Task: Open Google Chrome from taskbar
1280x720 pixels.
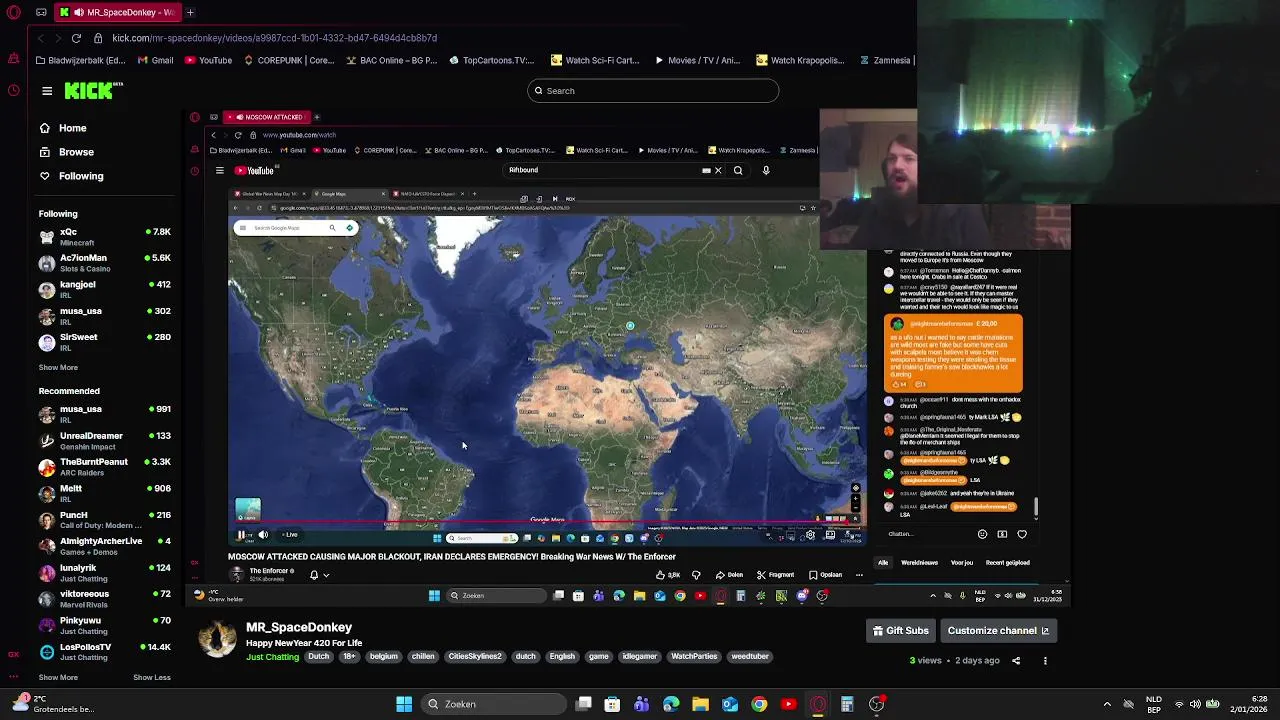Action: (x=759, y=704)
